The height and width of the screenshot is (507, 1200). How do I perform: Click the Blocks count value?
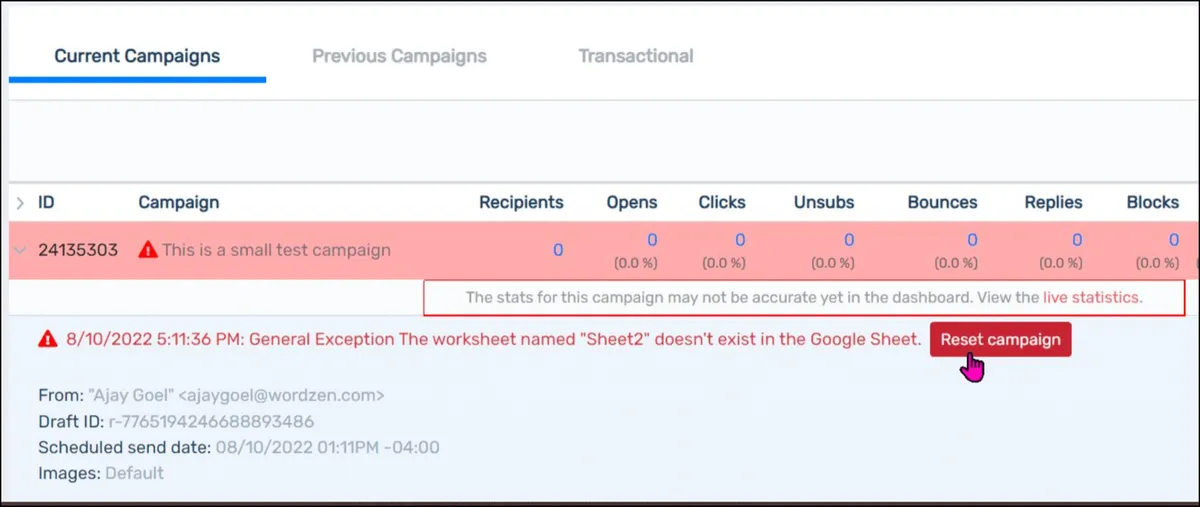click(x=1174, y=240)
